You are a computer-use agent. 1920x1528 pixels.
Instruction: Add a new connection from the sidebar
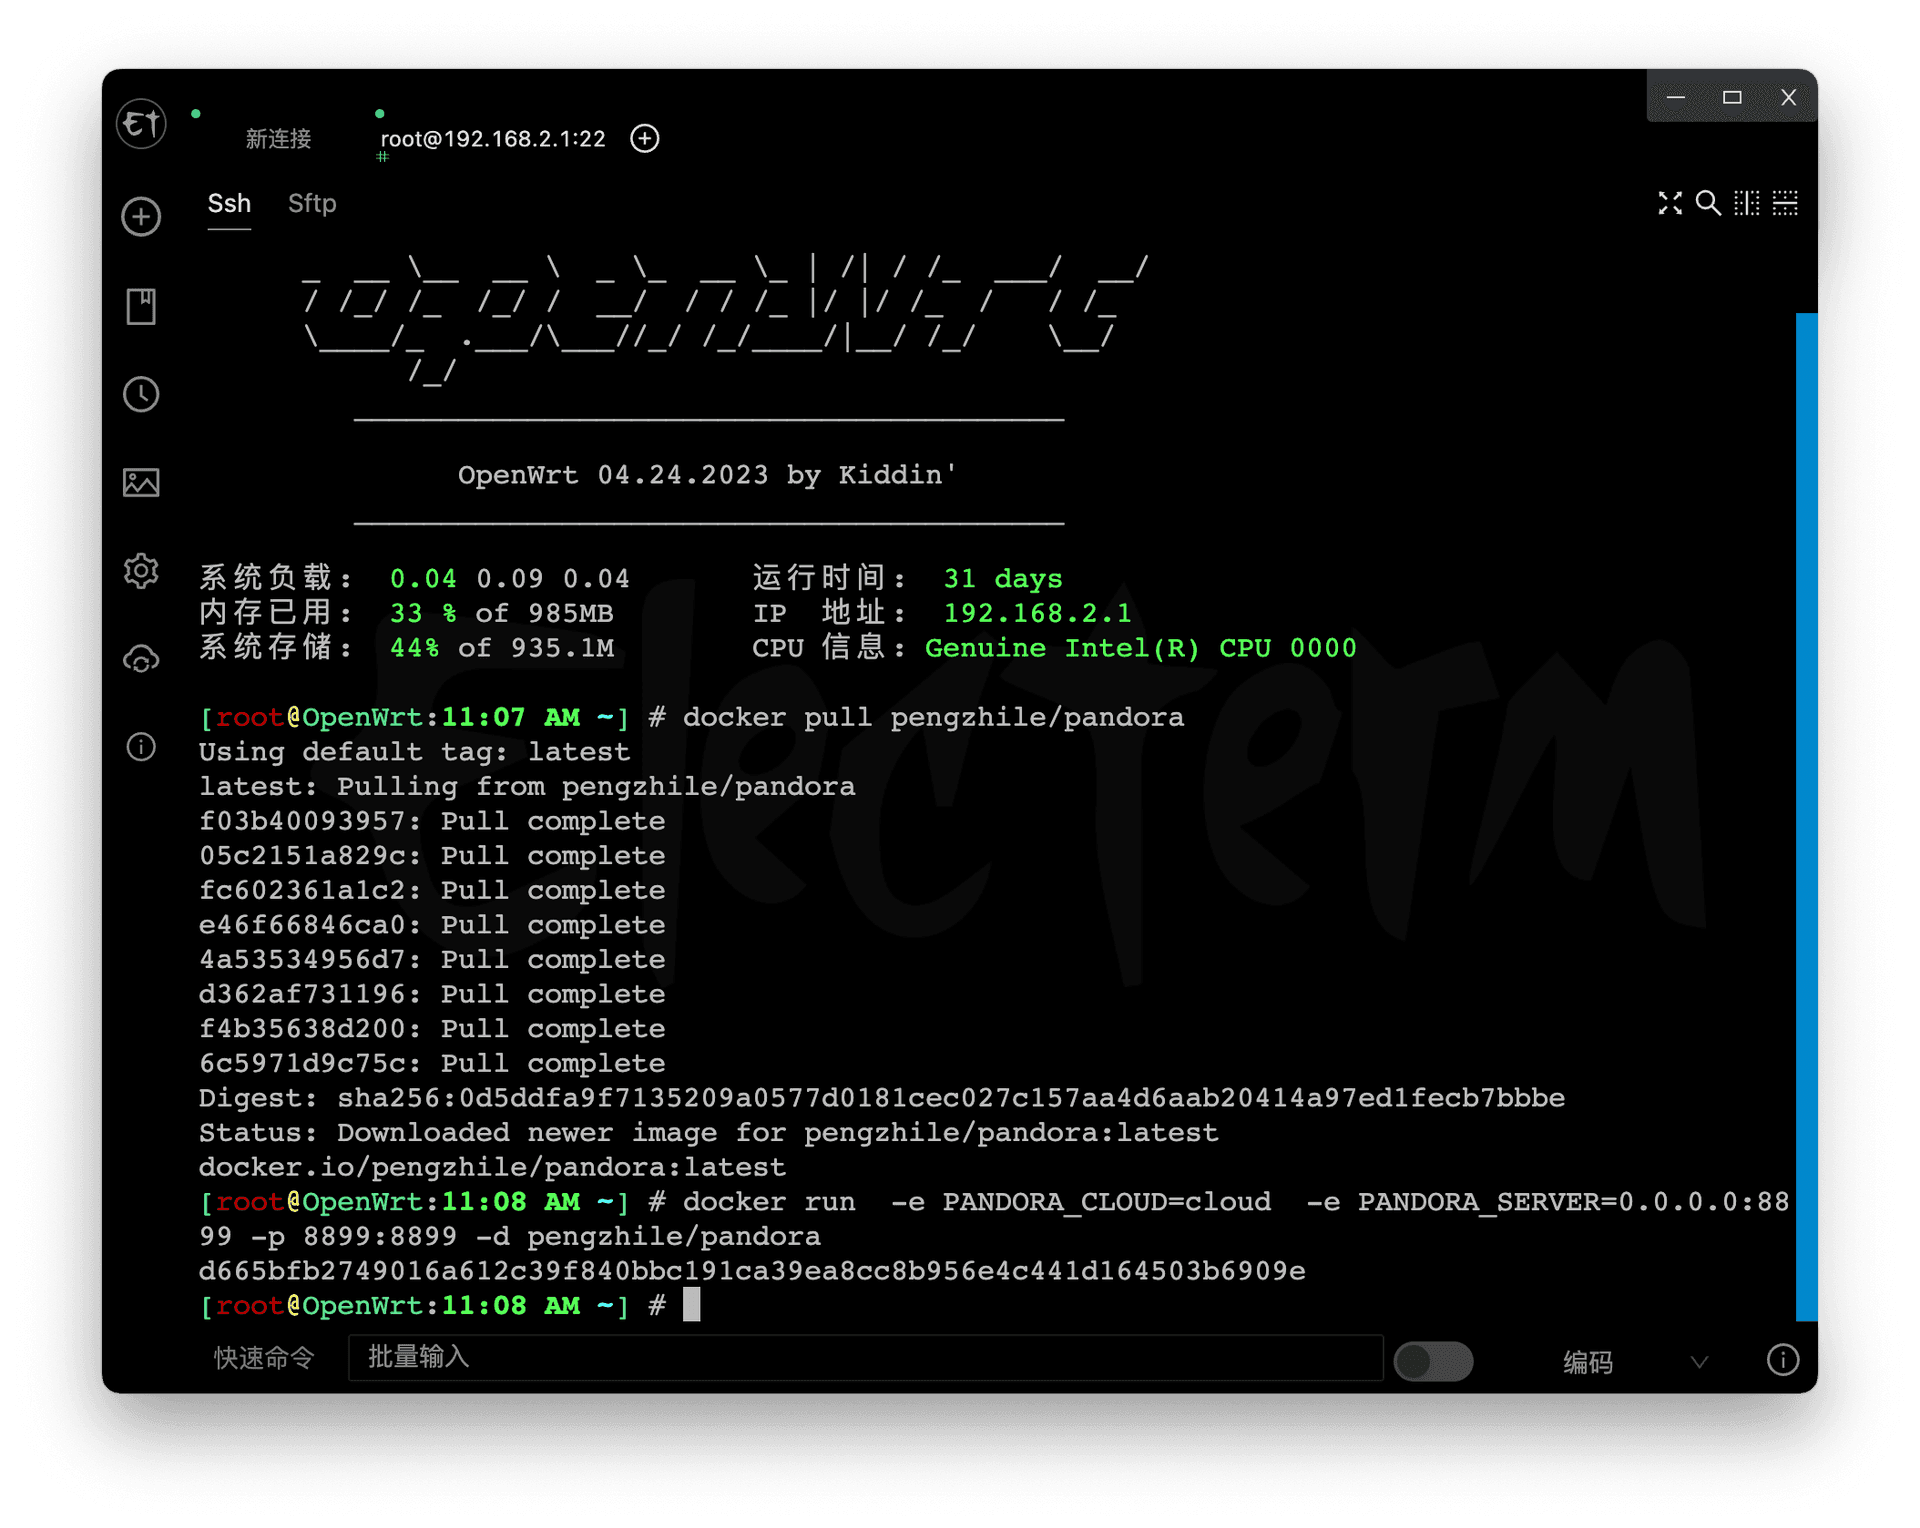(141, 216)
